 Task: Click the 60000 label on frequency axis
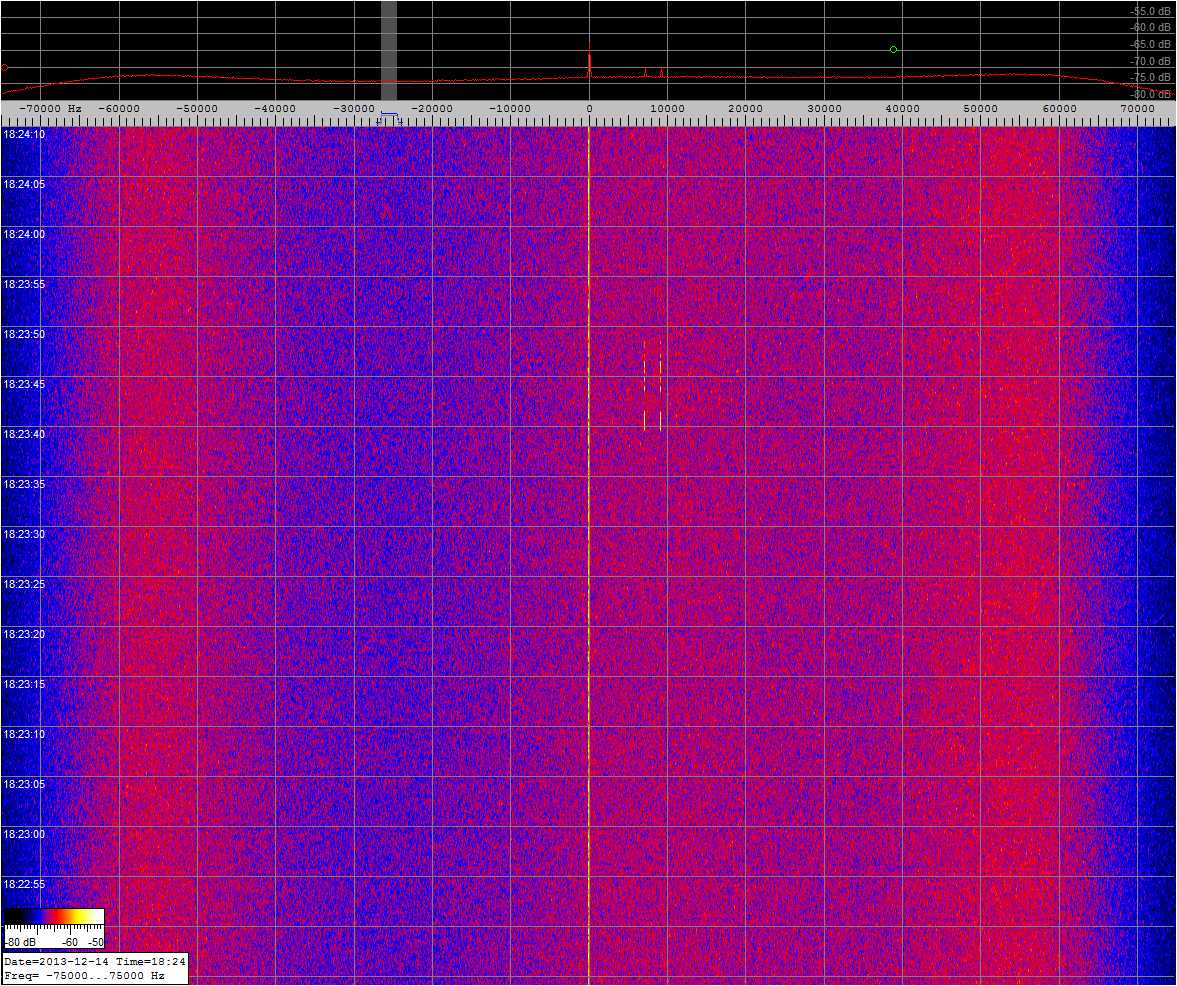click(x=1059, y=108)
